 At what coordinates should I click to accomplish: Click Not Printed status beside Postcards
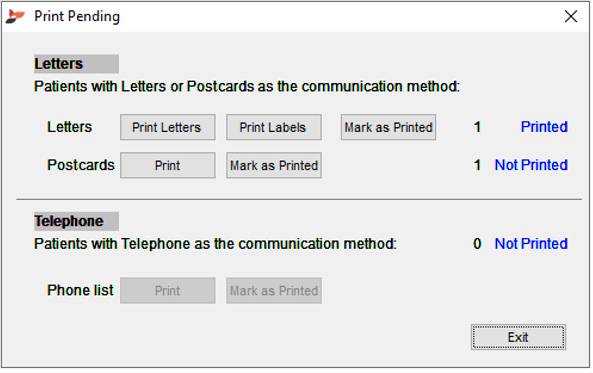point(531,165)
